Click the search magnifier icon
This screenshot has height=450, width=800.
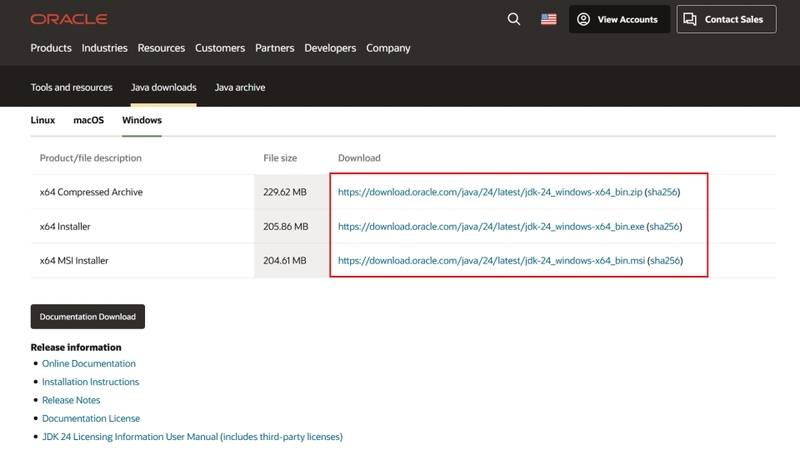click(514, 19)
